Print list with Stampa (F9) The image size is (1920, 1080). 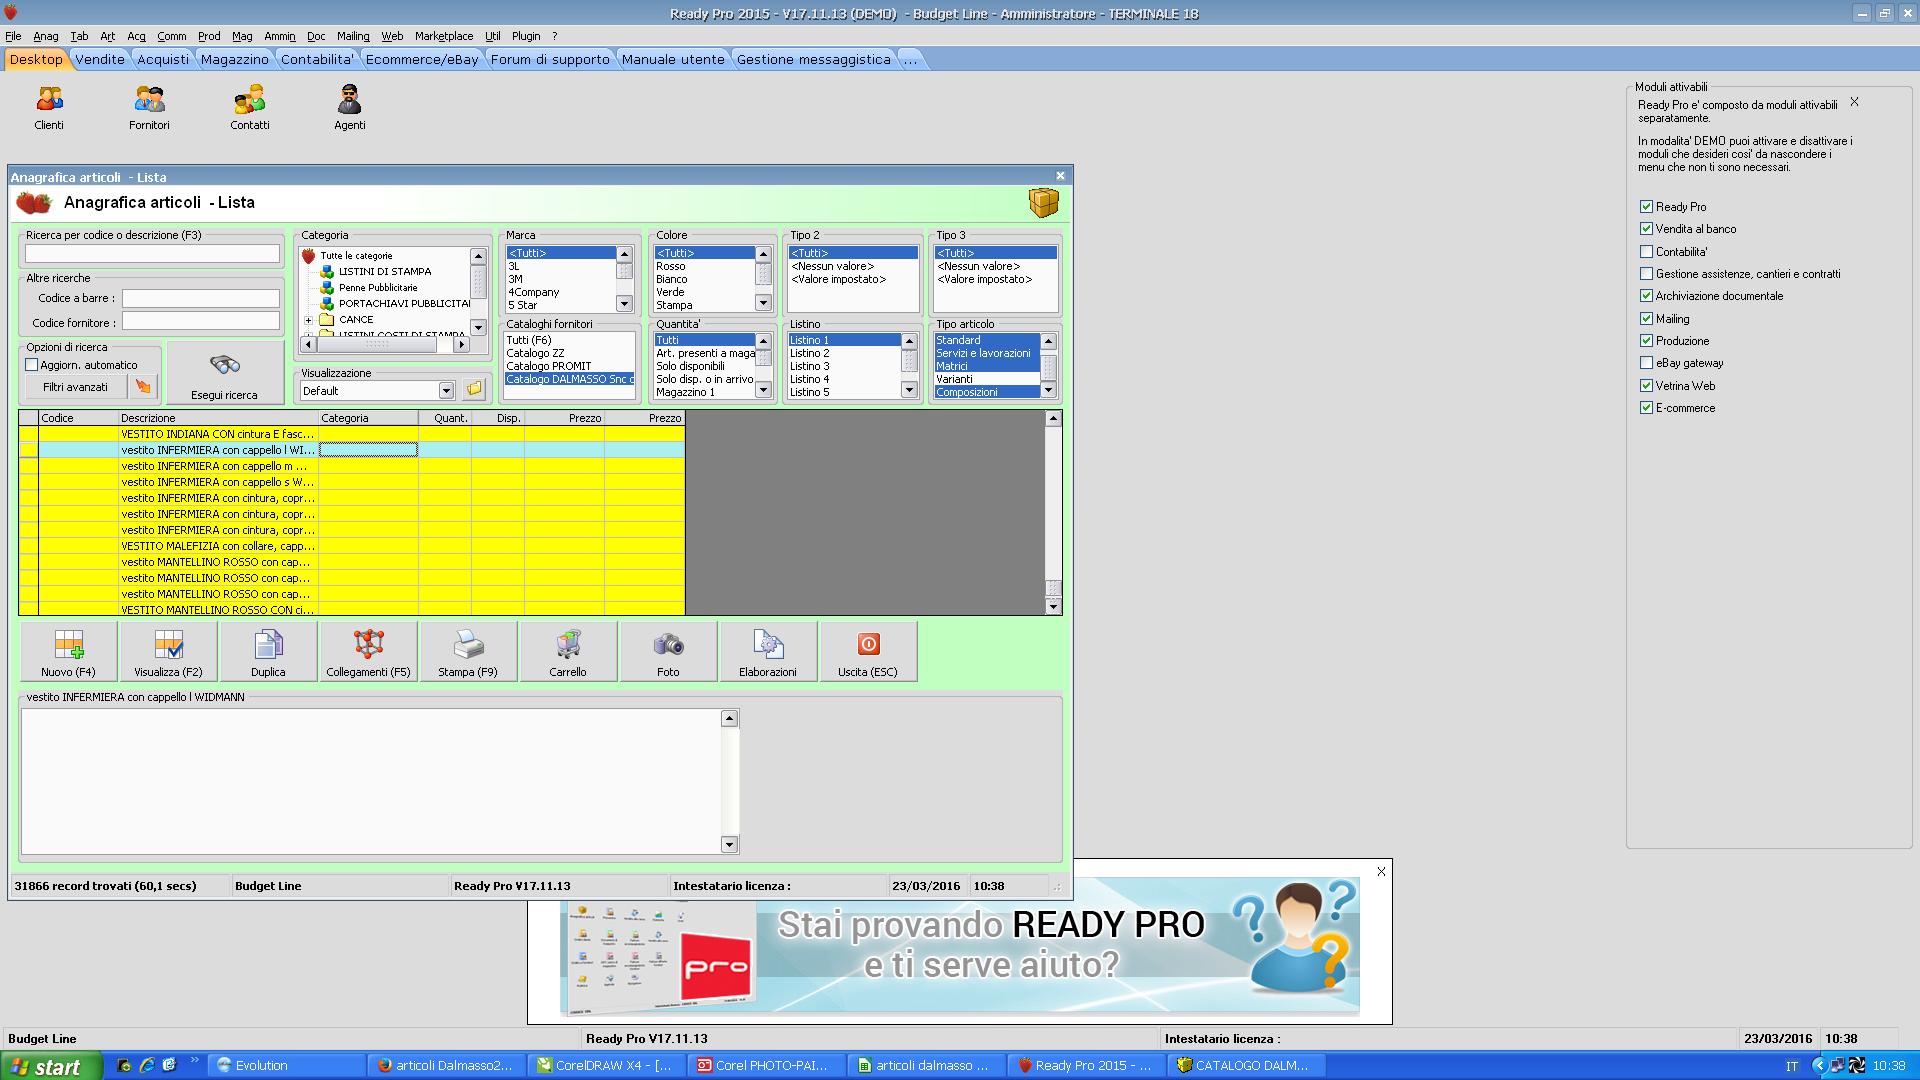(469, 652)
